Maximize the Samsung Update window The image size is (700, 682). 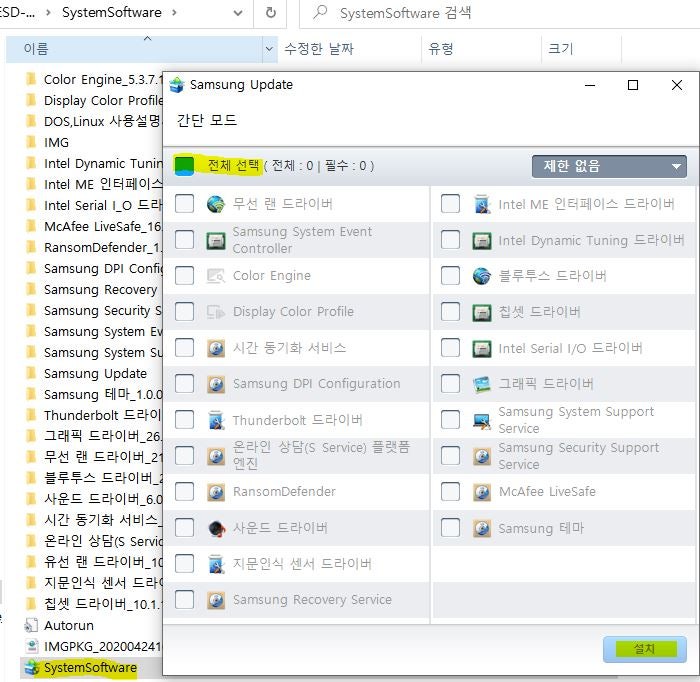coord(633,85)
